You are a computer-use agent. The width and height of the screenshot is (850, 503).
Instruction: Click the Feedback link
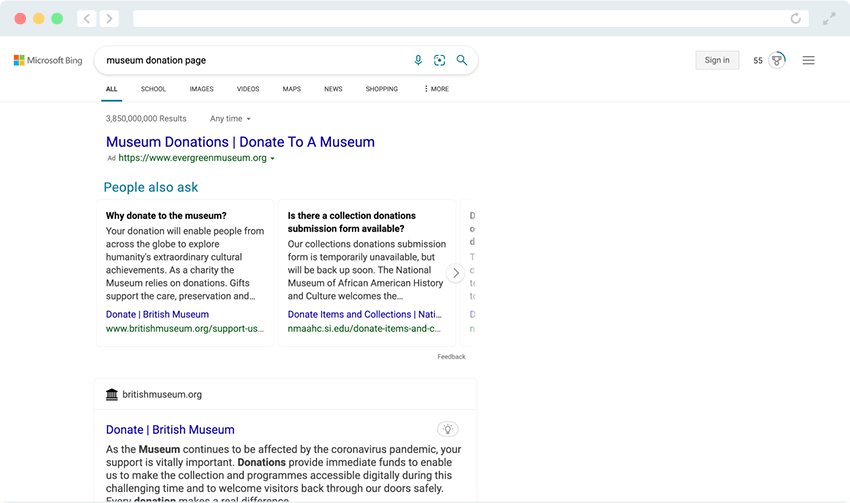point(452,357)
